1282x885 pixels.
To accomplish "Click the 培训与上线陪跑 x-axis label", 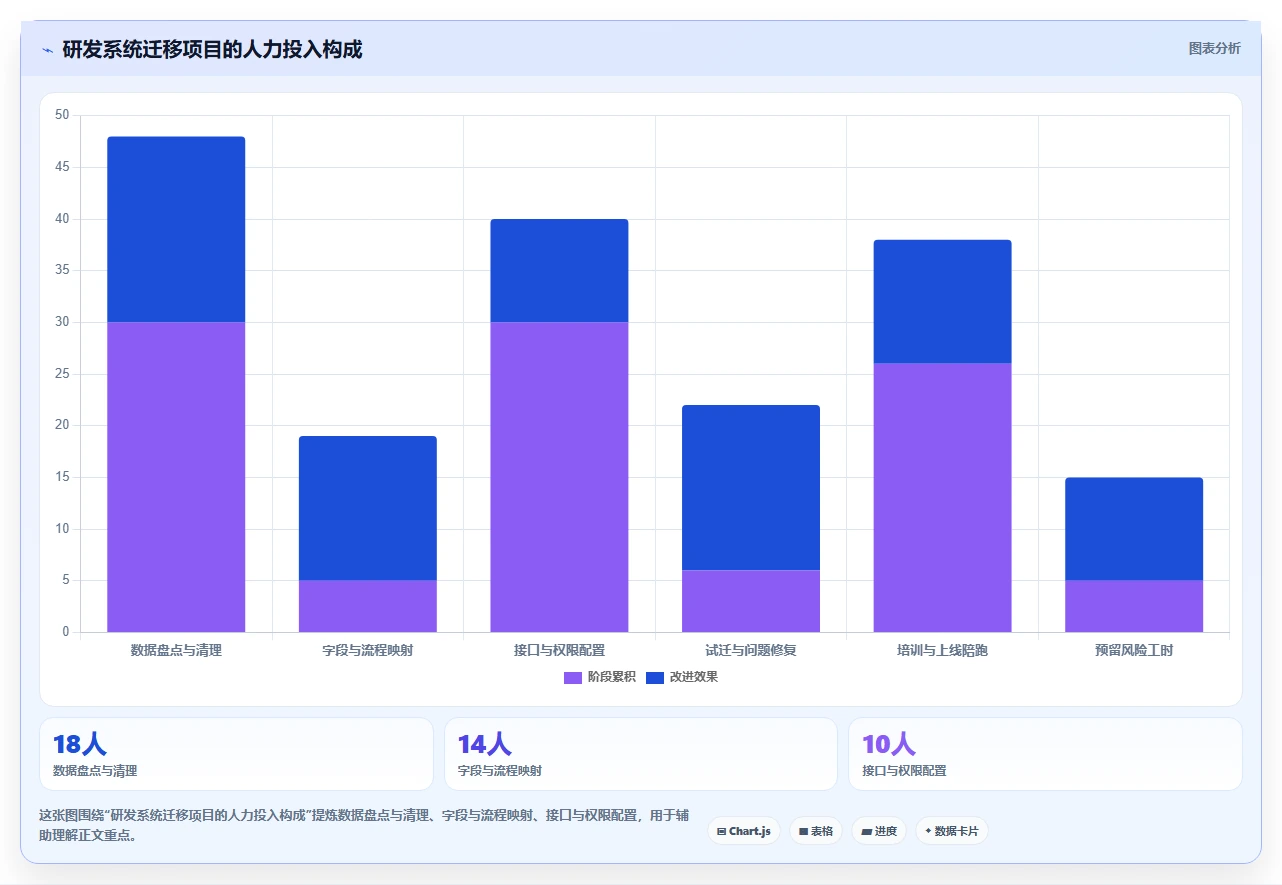I will [942, 650].
